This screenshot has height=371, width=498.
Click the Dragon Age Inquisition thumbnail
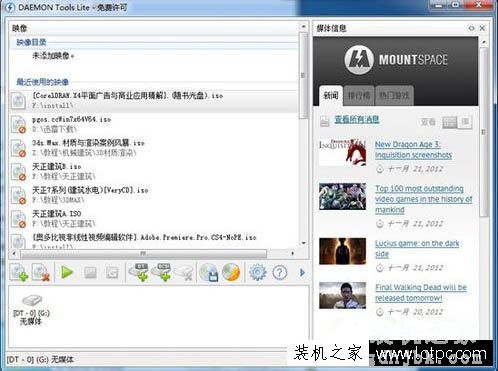tap(342, 152)
